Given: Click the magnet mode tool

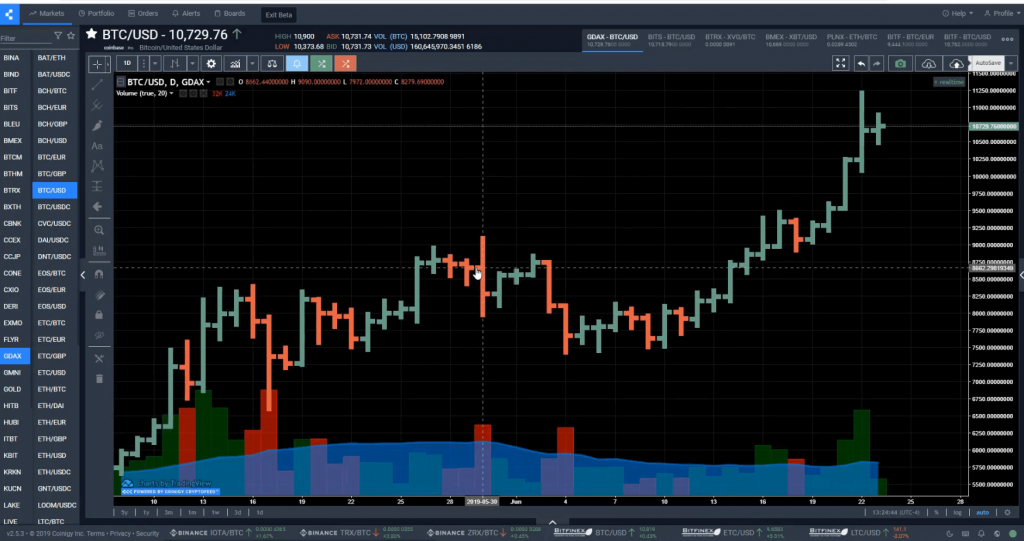Looking at the screenshot, I should click(99, 274).
